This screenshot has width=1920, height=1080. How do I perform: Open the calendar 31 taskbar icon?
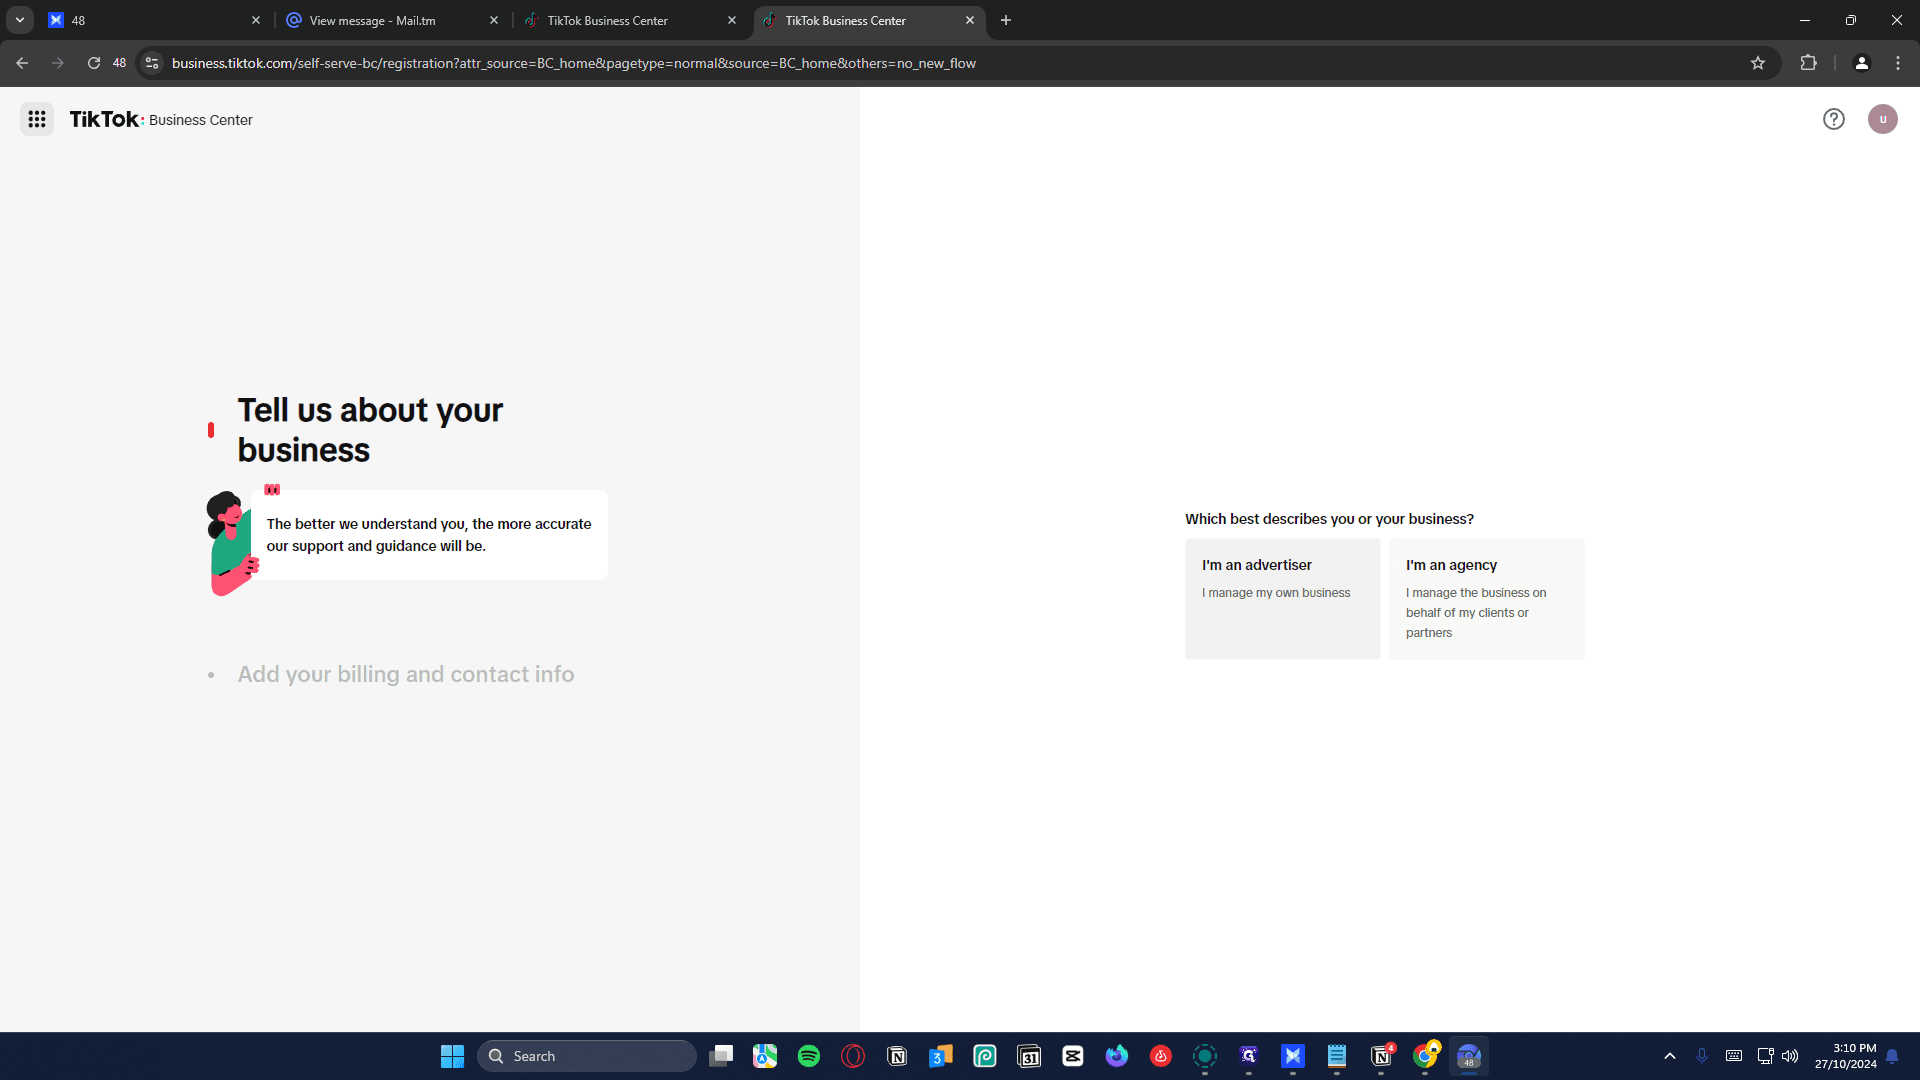(1029, 1056)
